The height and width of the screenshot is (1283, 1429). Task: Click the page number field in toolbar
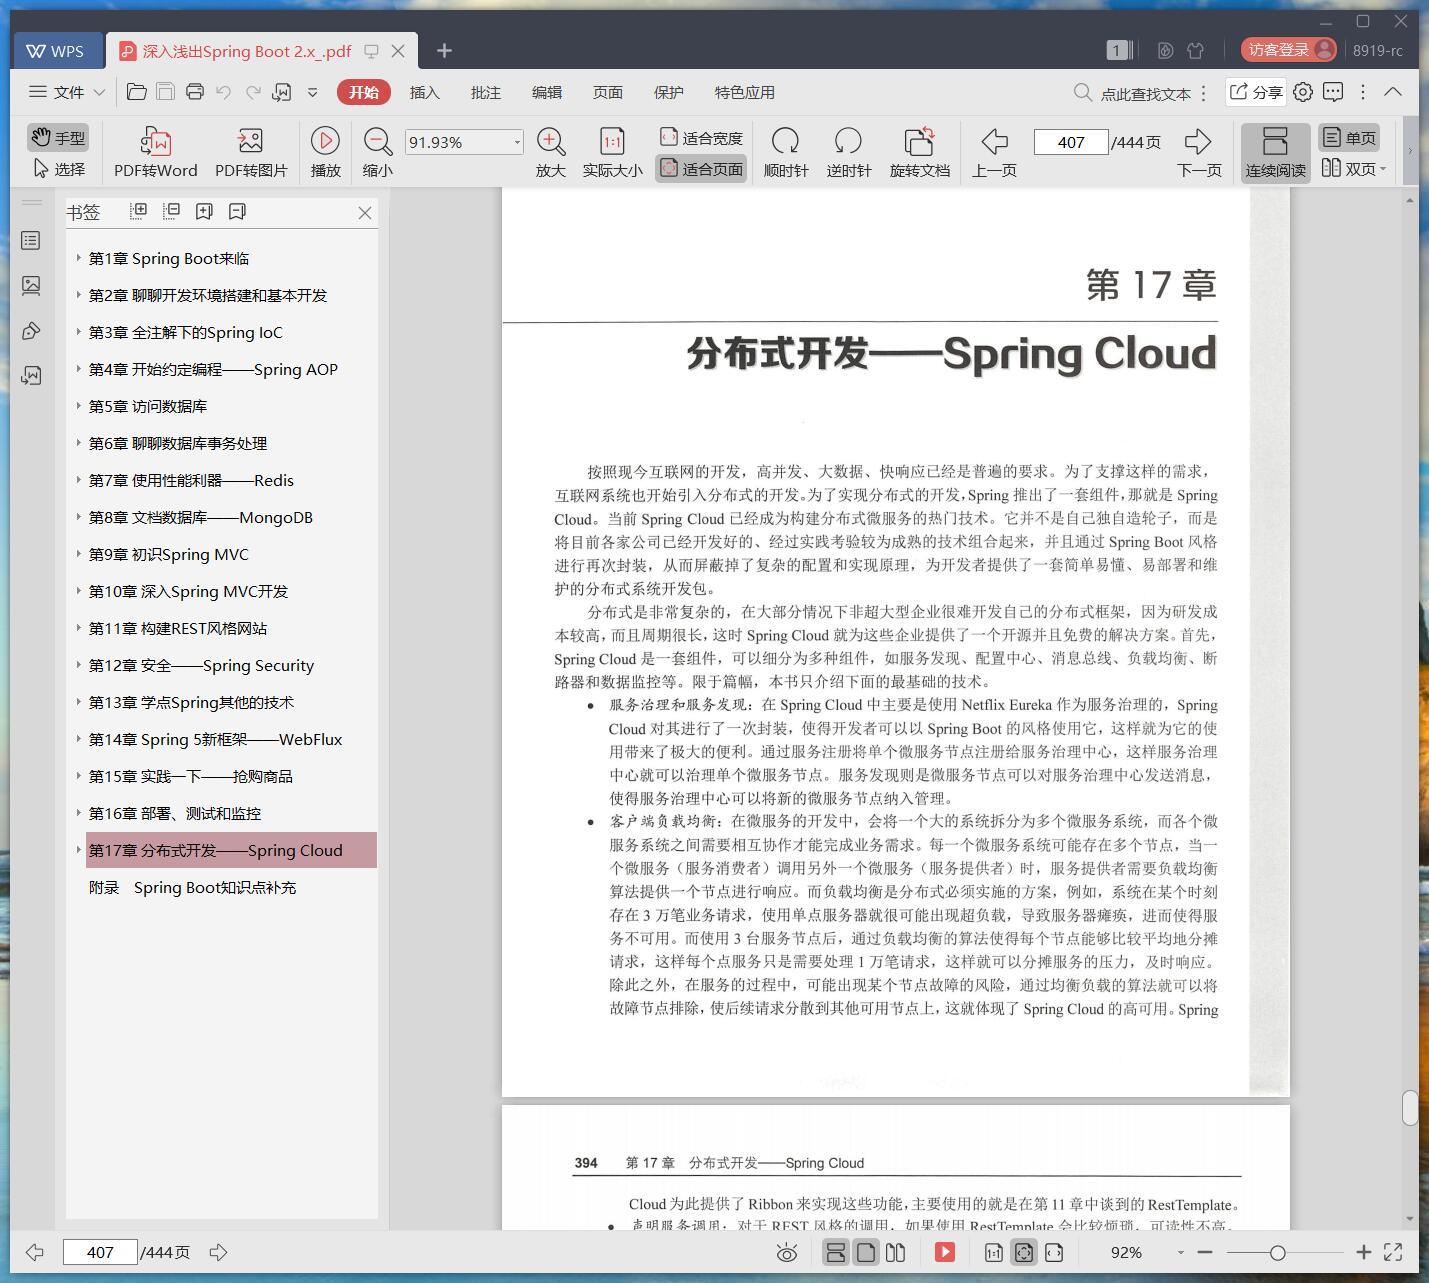coord(1071,142)
